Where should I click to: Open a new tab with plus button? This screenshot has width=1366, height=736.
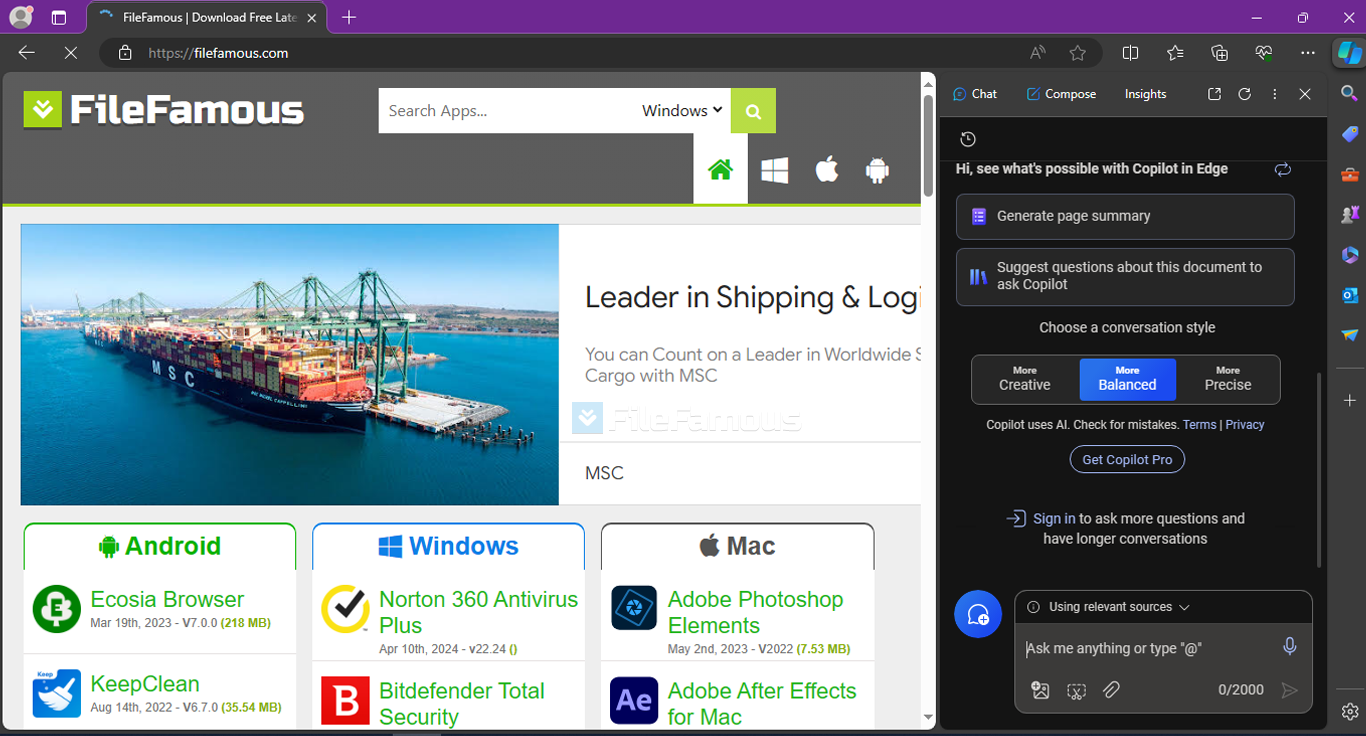[x=348, y=17]
